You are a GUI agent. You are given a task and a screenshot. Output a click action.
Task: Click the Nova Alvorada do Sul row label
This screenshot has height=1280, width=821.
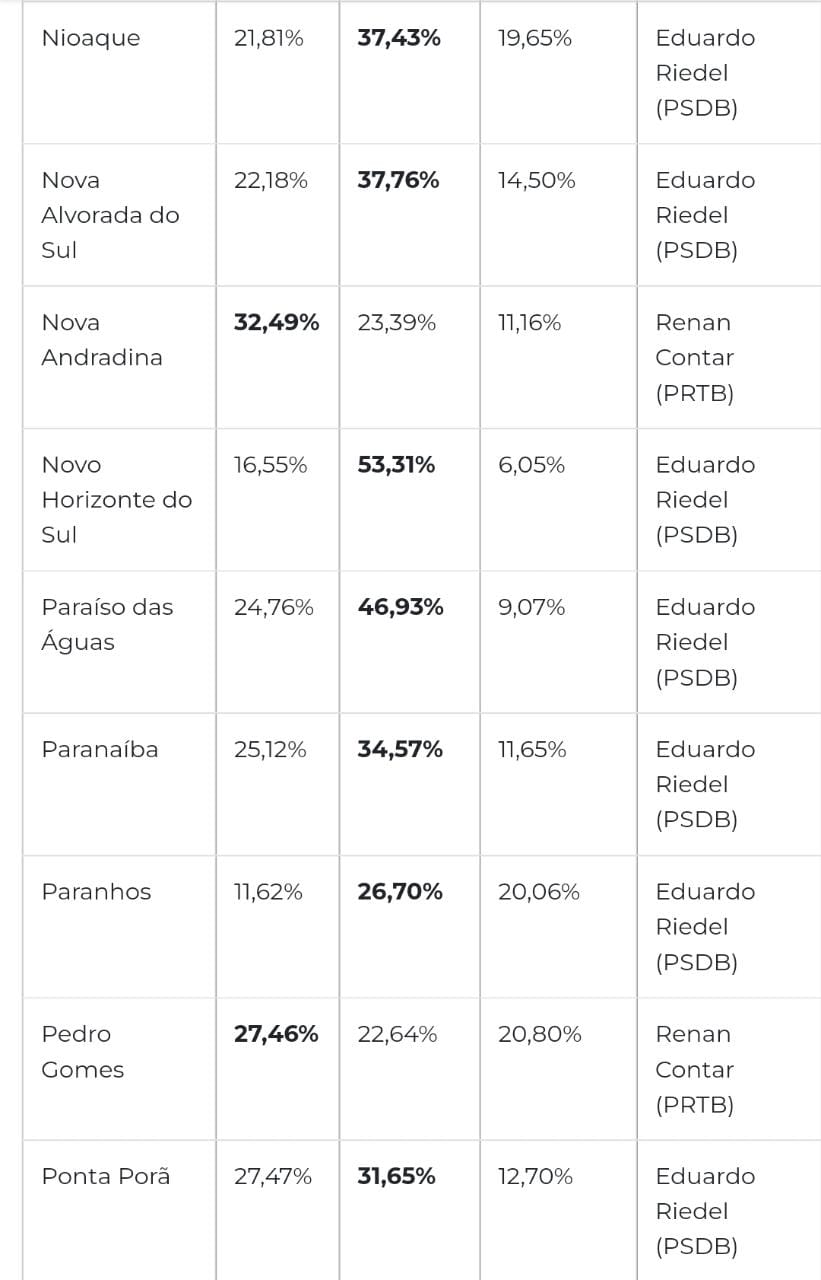coord(110,215)
